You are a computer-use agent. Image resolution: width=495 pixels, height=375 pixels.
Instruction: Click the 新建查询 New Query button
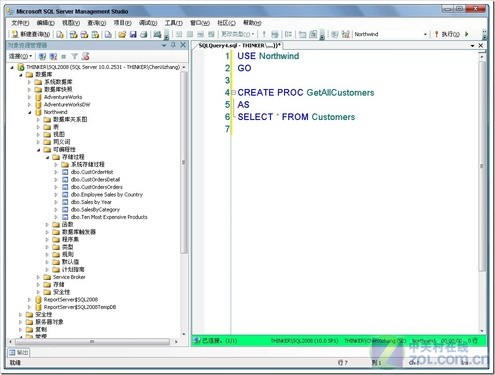pyautogui.click(x=31, y=34)
